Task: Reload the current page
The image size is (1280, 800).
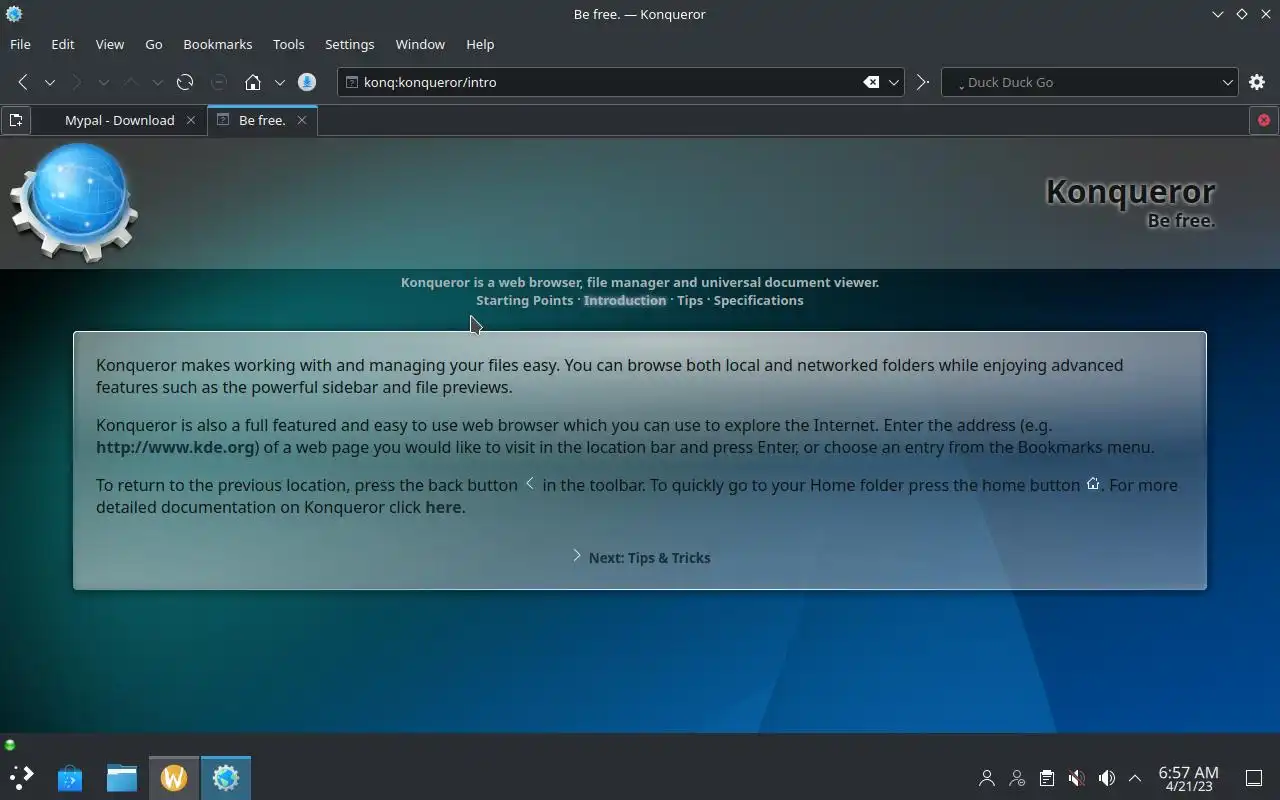Action: point(185,82)
